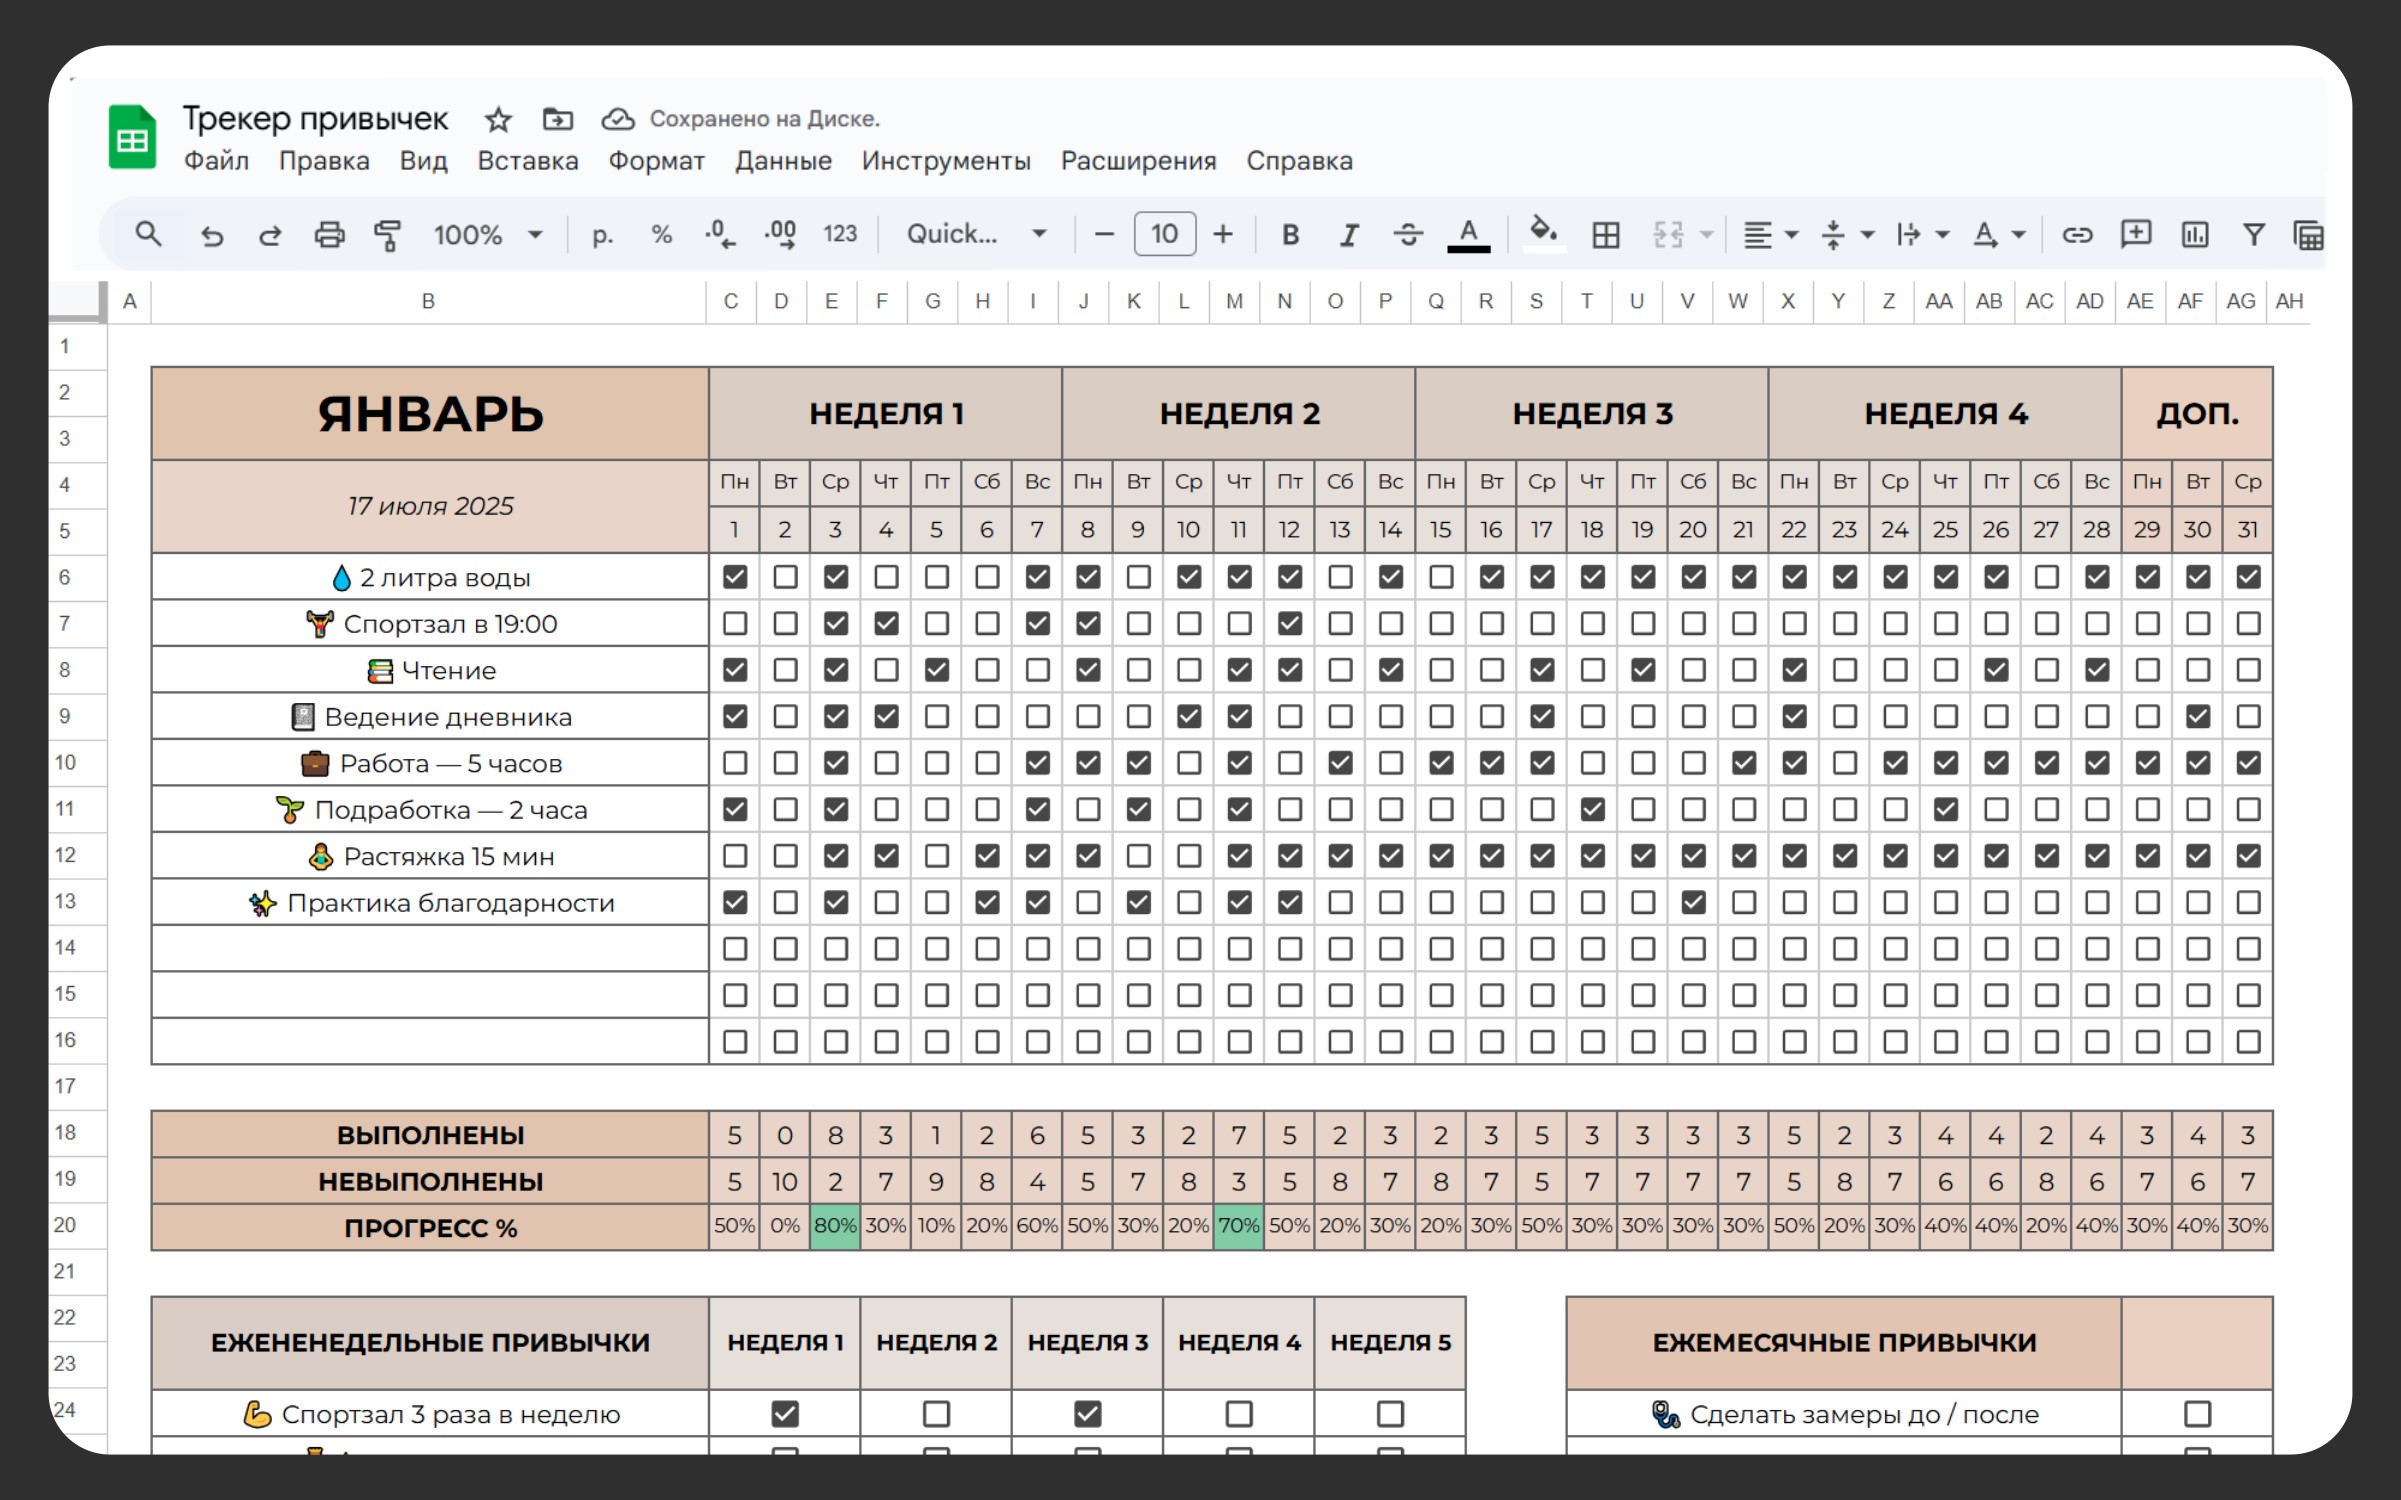This screenshot has height=1500, width=2401.
Task: Uncheck Спортзал 3 раза в неделю Неделя 1
Action: tap(786, 1414)
